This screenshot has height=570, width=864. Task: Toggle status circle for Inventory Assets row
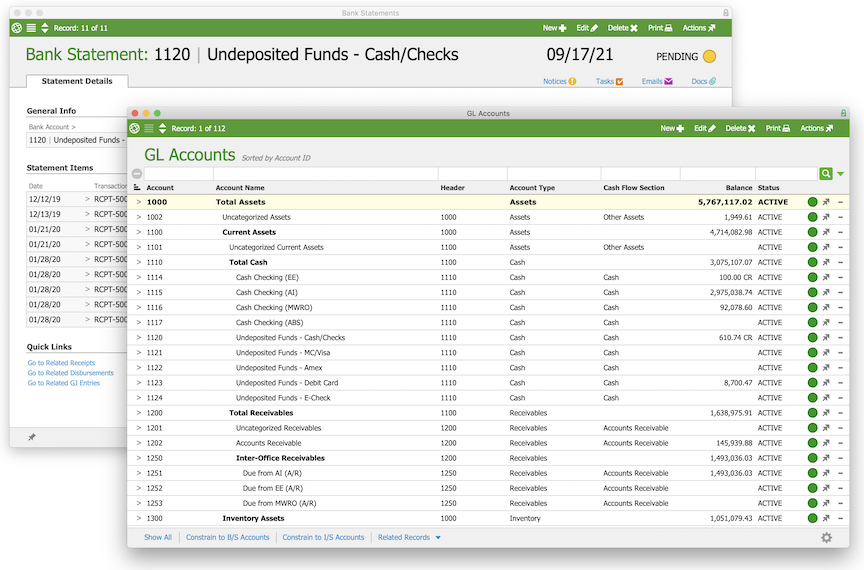click(x=812, y=518)
